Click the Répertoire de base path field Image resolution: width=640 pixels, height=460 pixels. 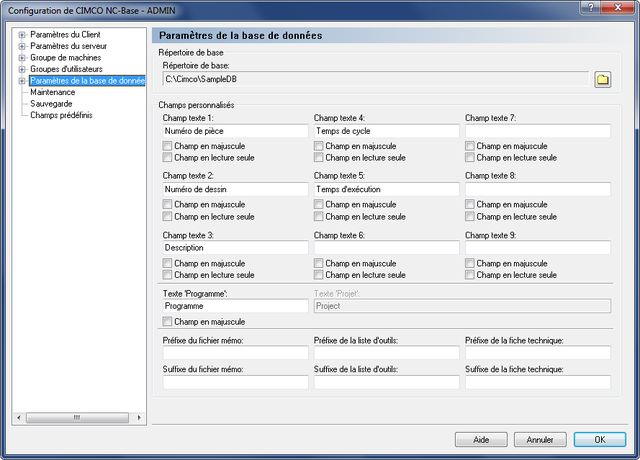point(376,79)
